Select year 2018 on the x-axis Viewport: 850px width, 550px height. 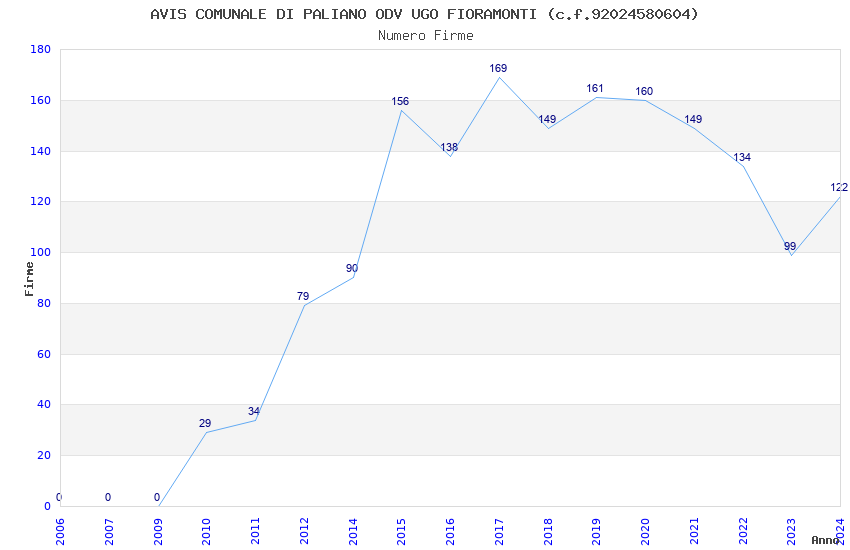click(548, 531)
